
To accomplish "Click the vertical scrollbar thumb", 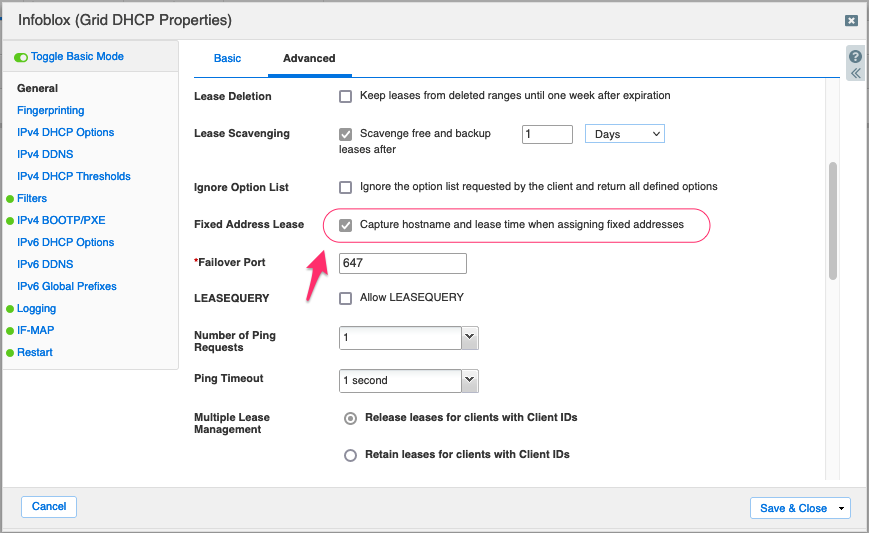I will click(x=832, y=221).
